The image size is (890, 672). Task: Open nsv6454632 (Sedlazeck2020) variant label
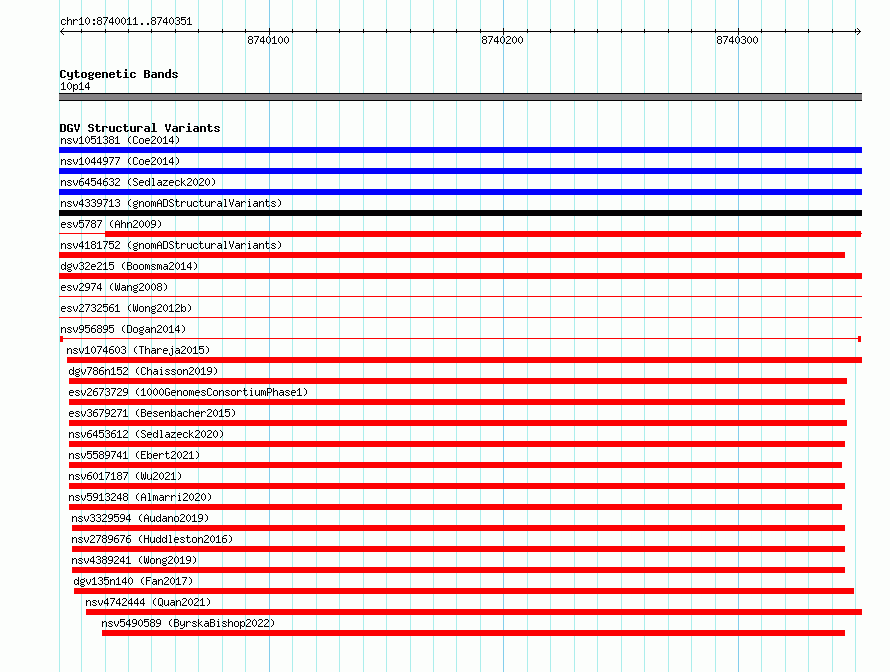tap(138, 182)
